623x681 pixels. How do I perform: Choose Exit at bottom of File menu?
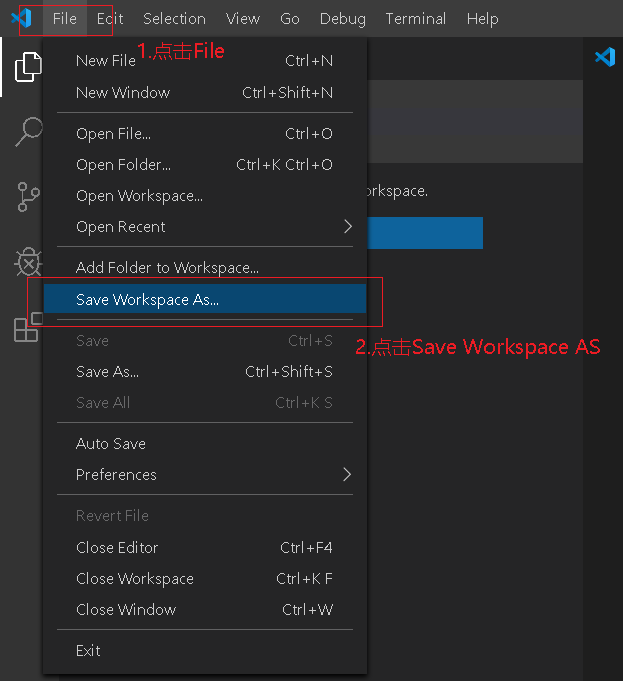[x=88, y=650]
